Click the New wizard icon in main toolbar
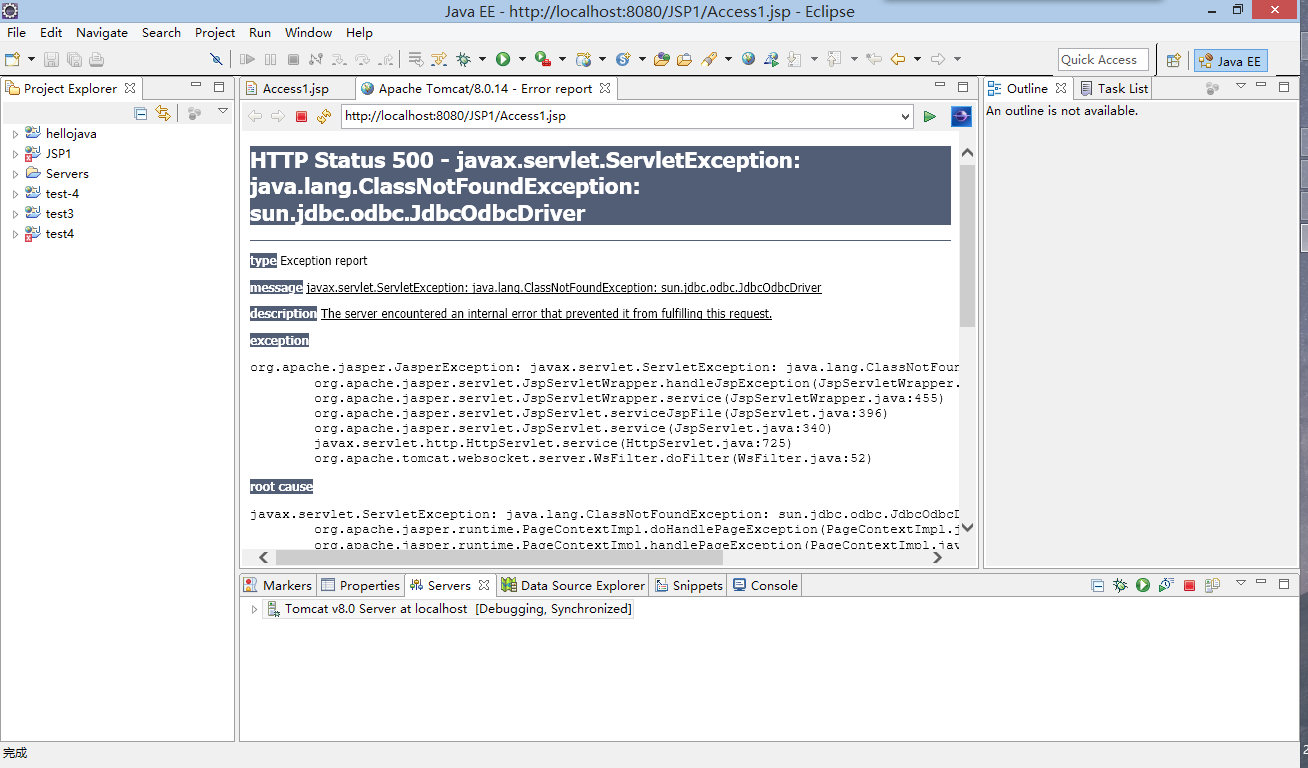This screenshot has width=1308, height=768. [13, 59]
